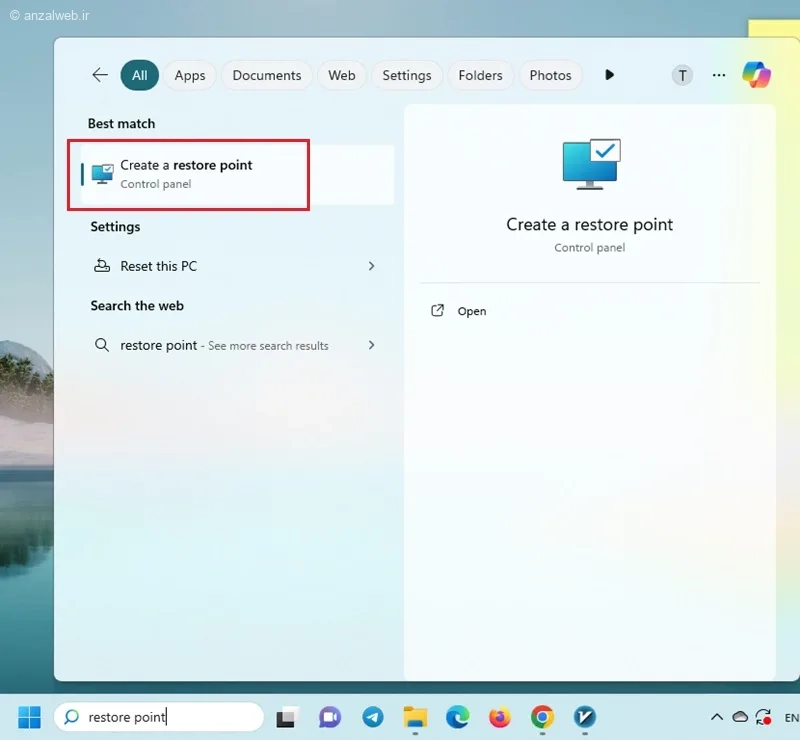Click the back arrow in search panel
Image resolution: width=800 pixels, height=740 pixels.
pyautogui.click(x=100, y=75)
